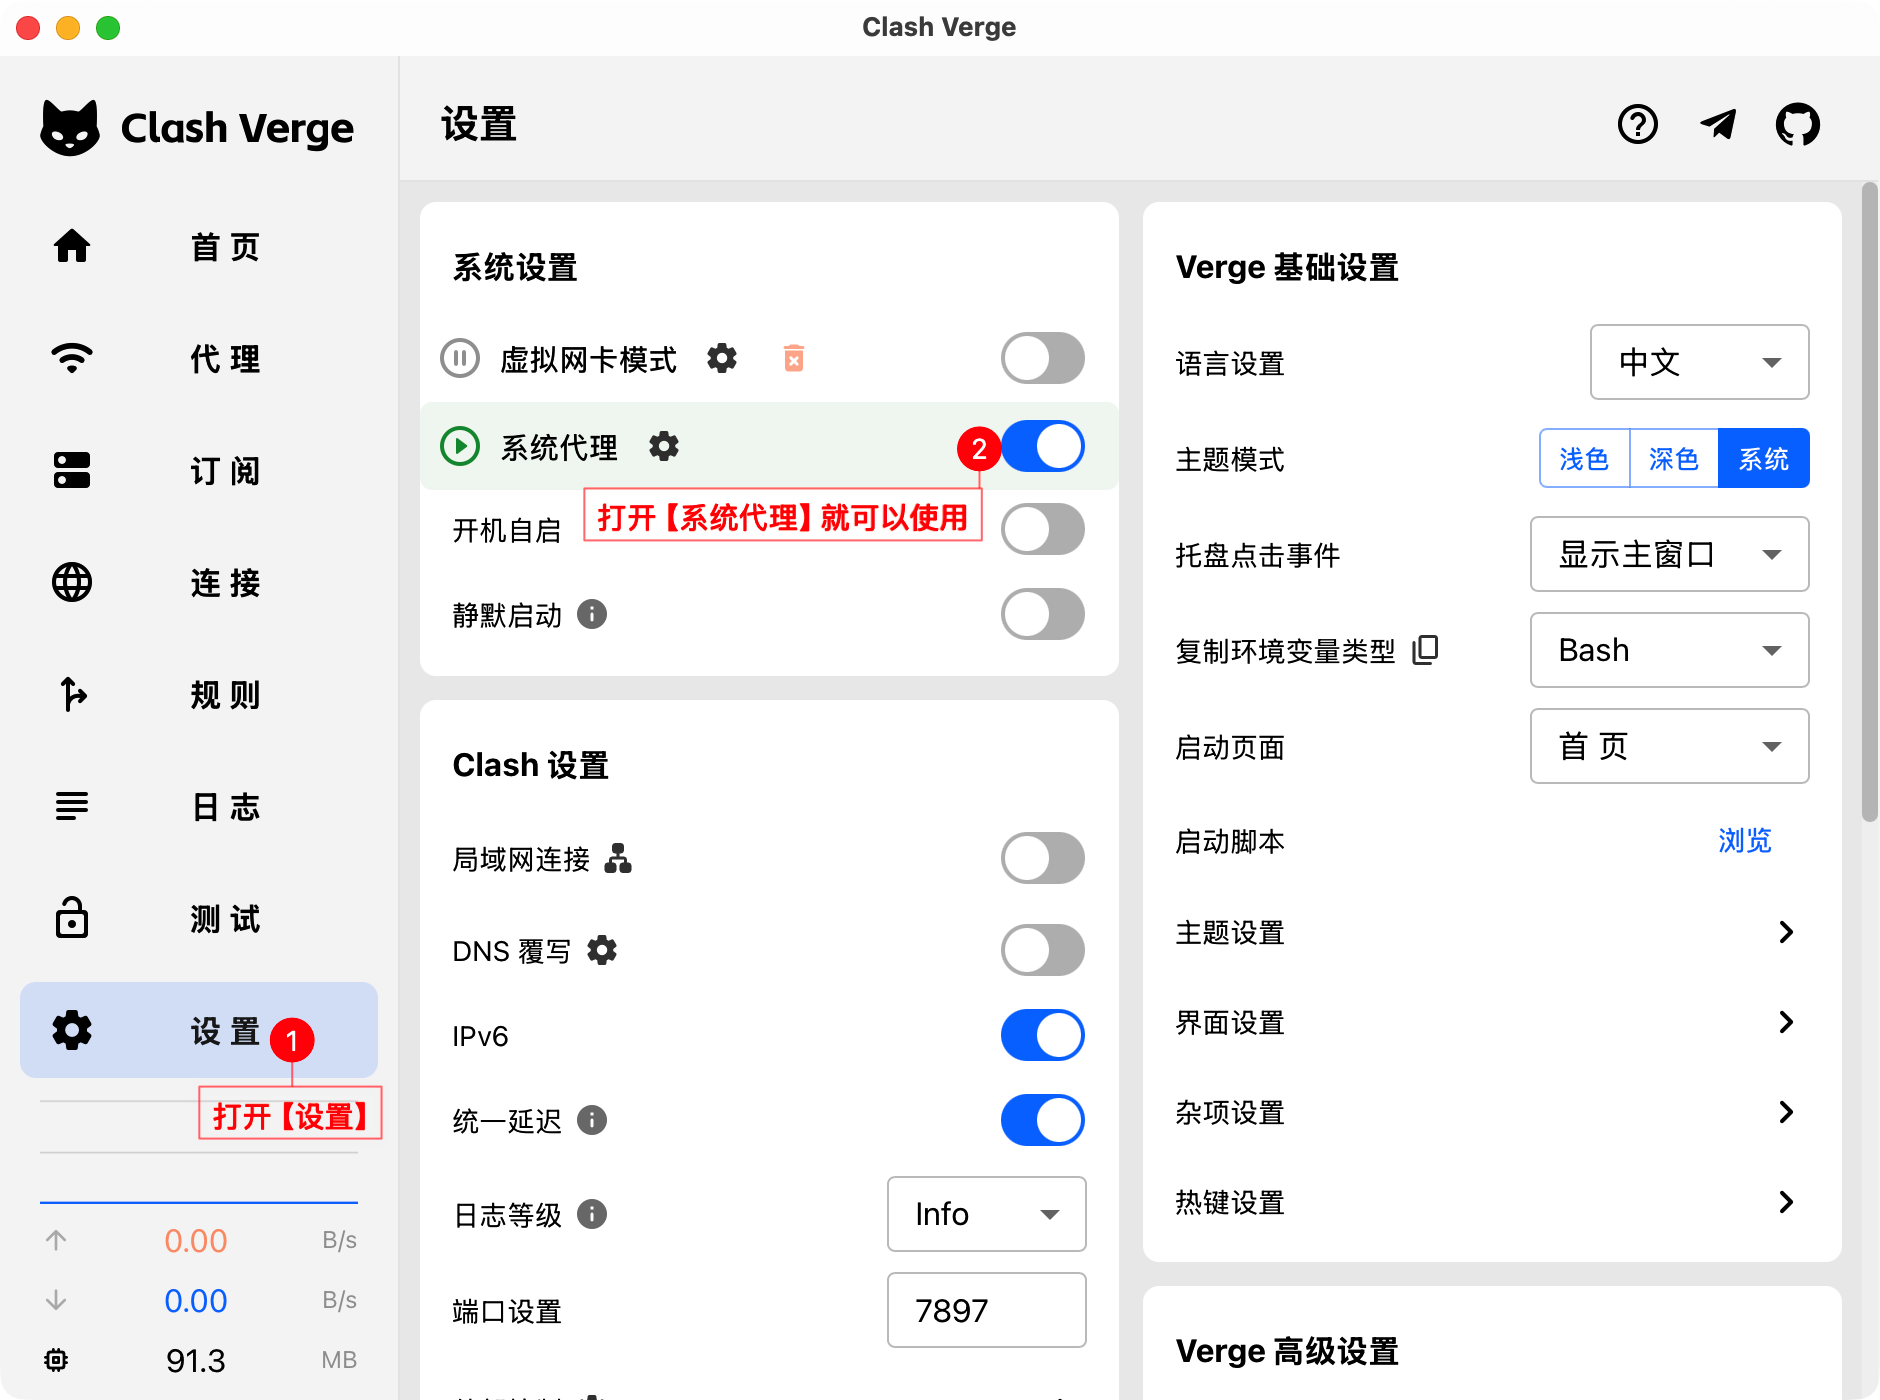This screenshot has width=1880, height=1400.
Task: Open the GitHub repository icon
Action: point(1798,125)
